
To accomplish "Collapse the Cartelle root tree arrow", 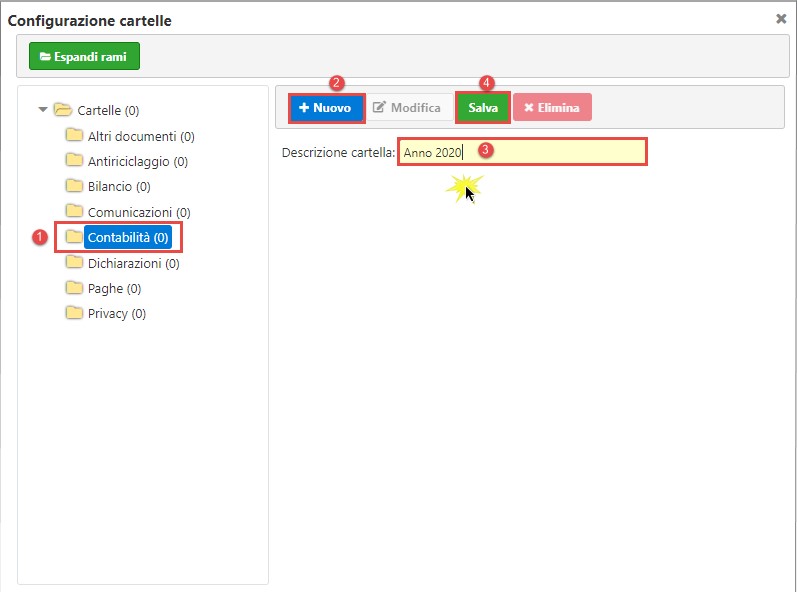I will [43, 110].
